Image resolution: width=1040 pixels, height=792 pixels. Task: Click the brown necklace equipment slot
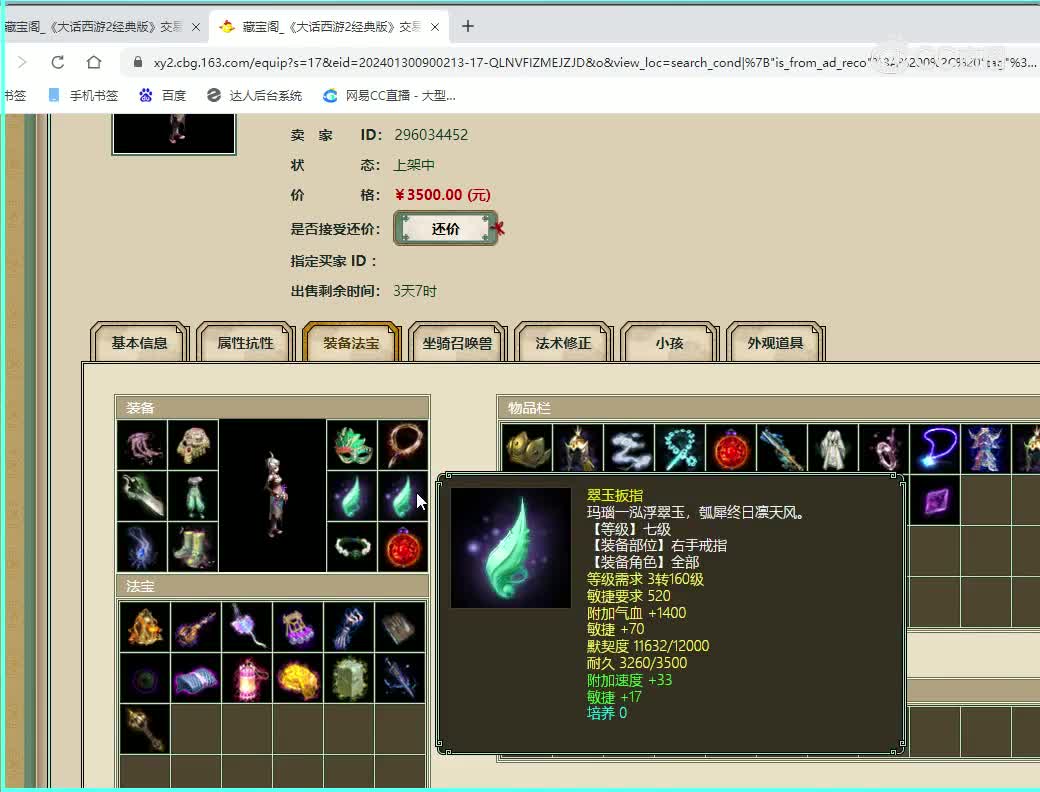[x=403, y=445]
